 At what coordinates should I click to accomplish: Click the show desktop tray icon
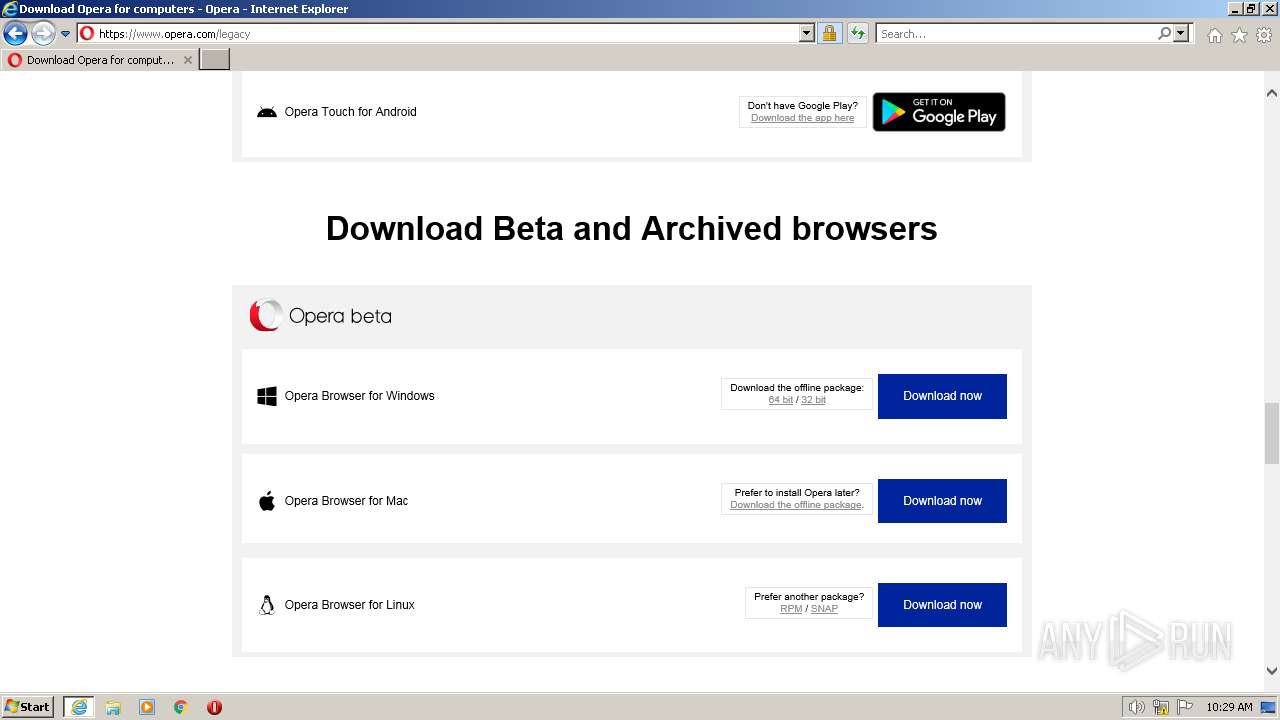click(x=1268, y=707)
